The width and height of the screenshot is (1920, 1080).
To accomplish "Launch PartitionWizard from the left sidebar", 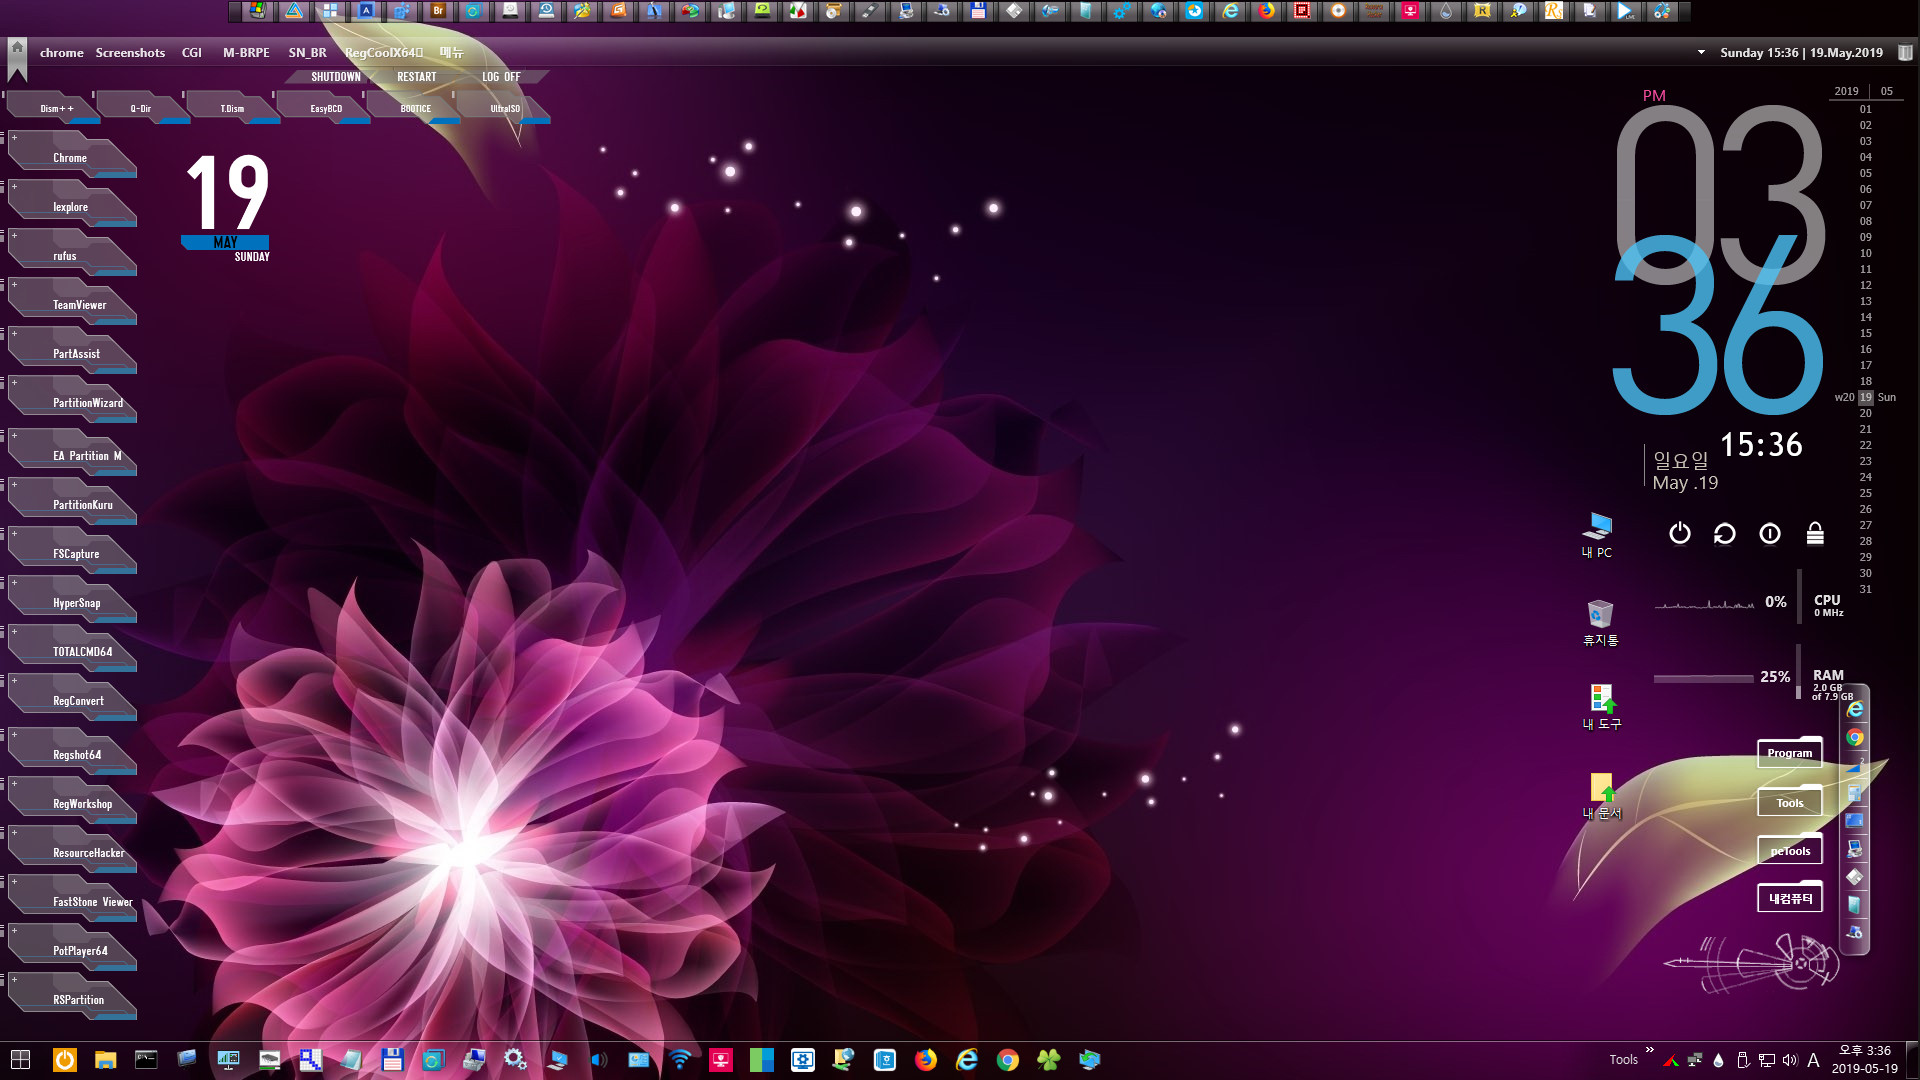I will click(x=72, y=400).
